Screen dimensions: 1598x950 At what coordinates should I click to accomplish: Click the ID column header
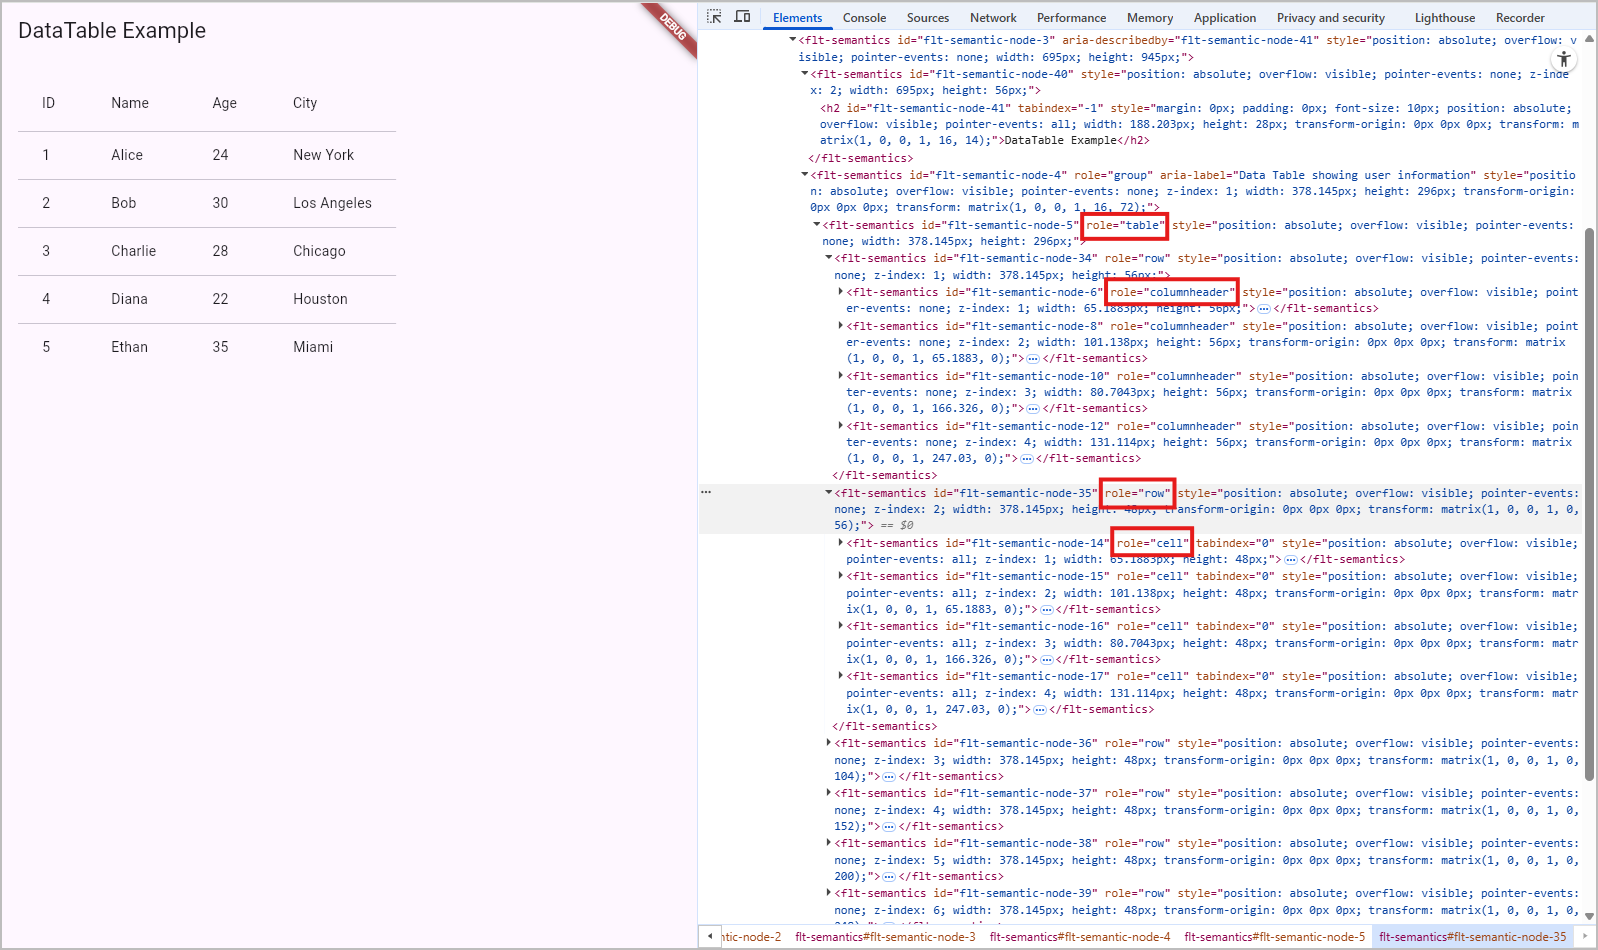point(48,103)
